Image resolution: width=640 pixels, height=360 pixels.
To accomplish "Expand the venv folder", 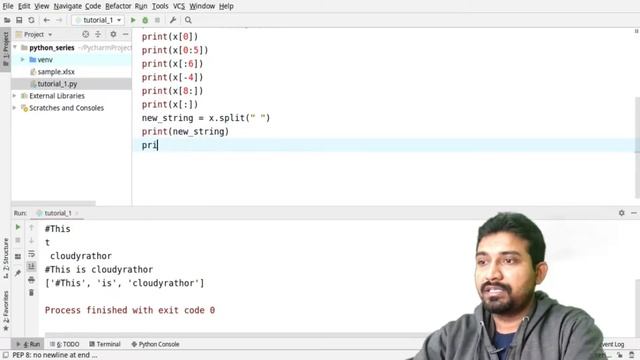I will pos(23,60).
